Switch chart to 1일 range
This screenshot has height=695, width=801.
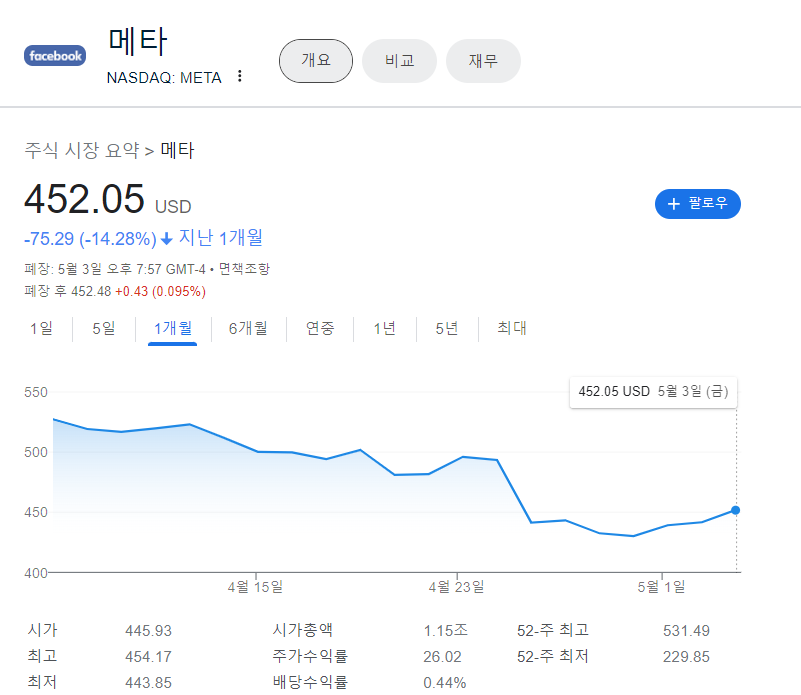pos(41,328)
